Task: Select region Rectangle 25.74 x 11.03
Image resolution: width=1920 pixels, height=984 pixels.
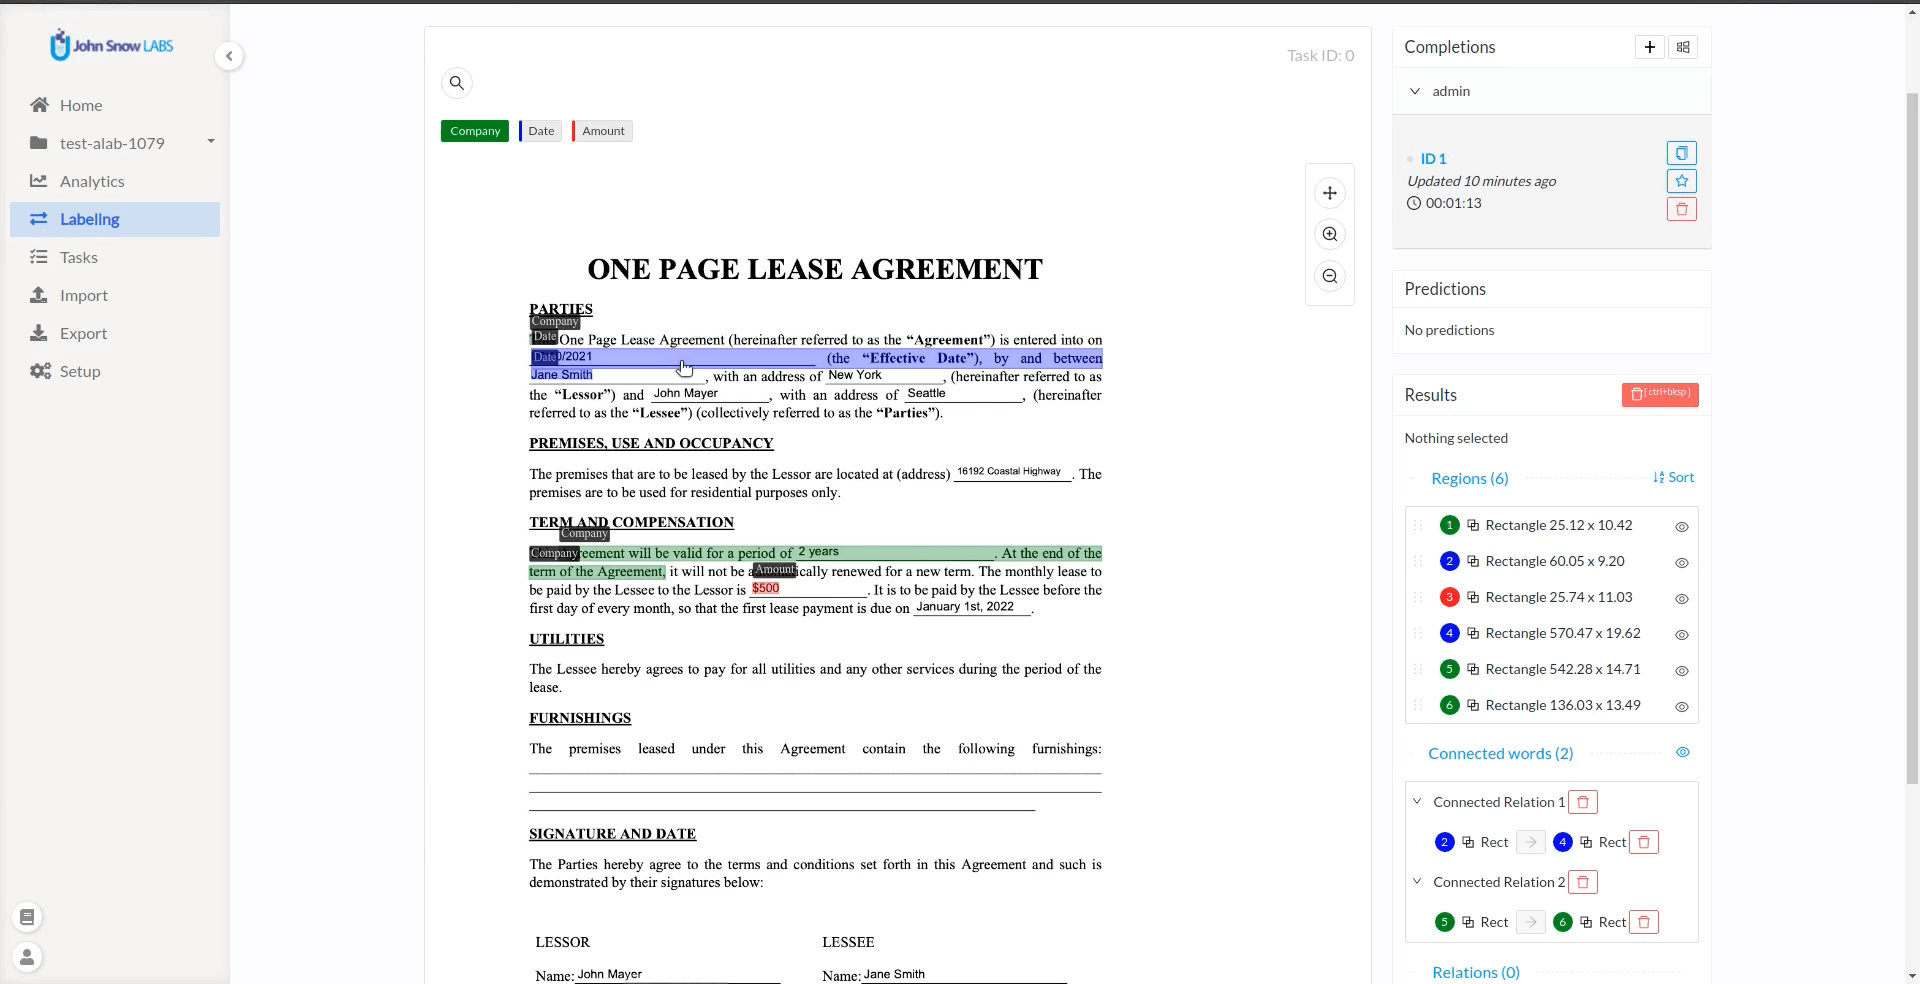Action: (1551, 597)
